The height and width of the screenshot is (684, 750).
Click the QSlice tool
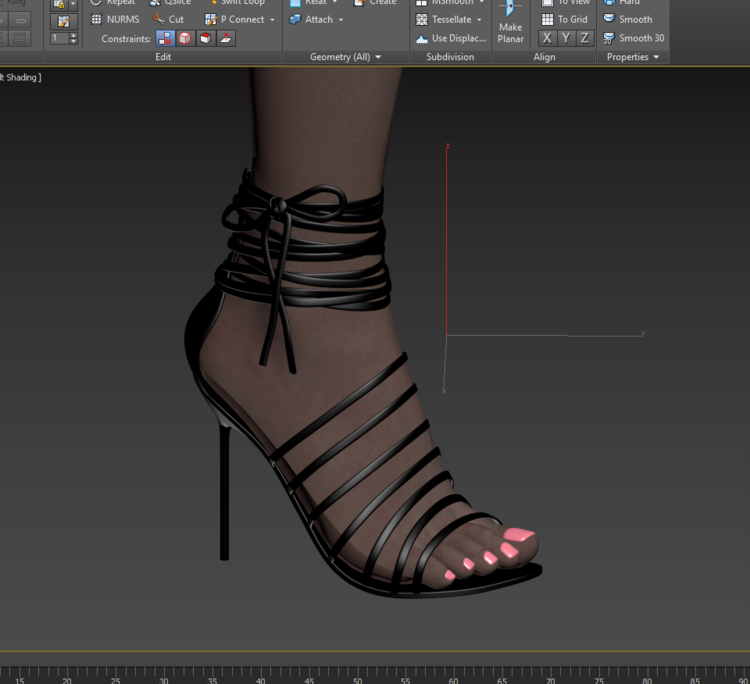point(170,2)
